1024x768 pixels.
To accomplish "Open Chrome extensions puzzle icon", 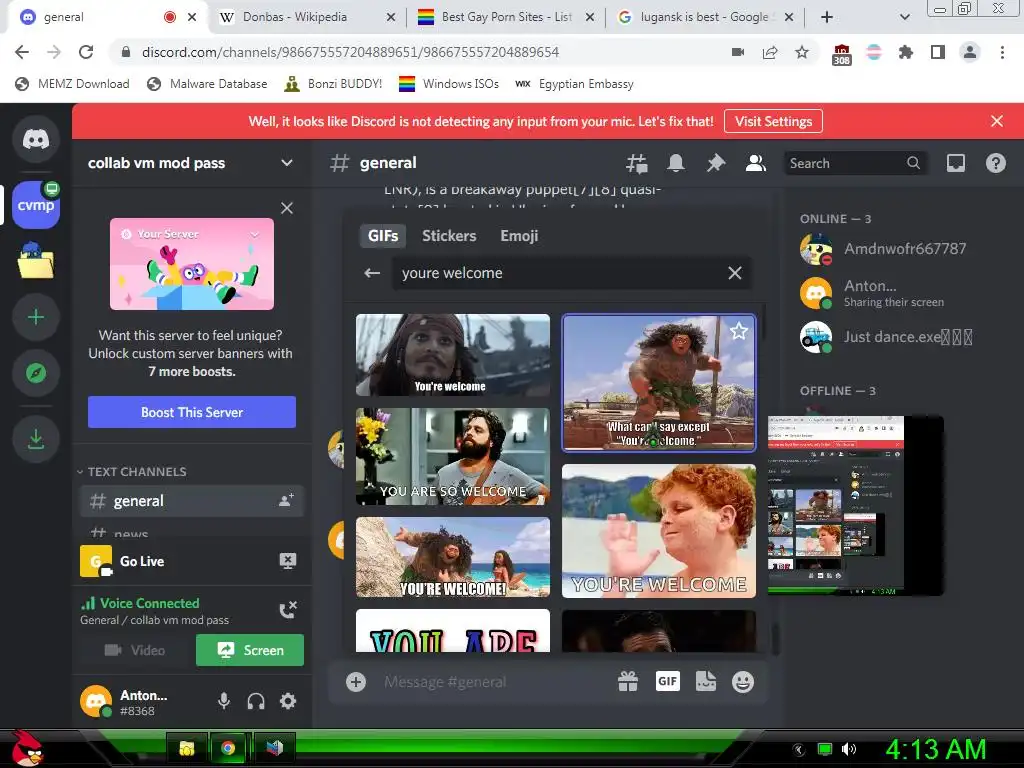I will click(x=906, y=52).
